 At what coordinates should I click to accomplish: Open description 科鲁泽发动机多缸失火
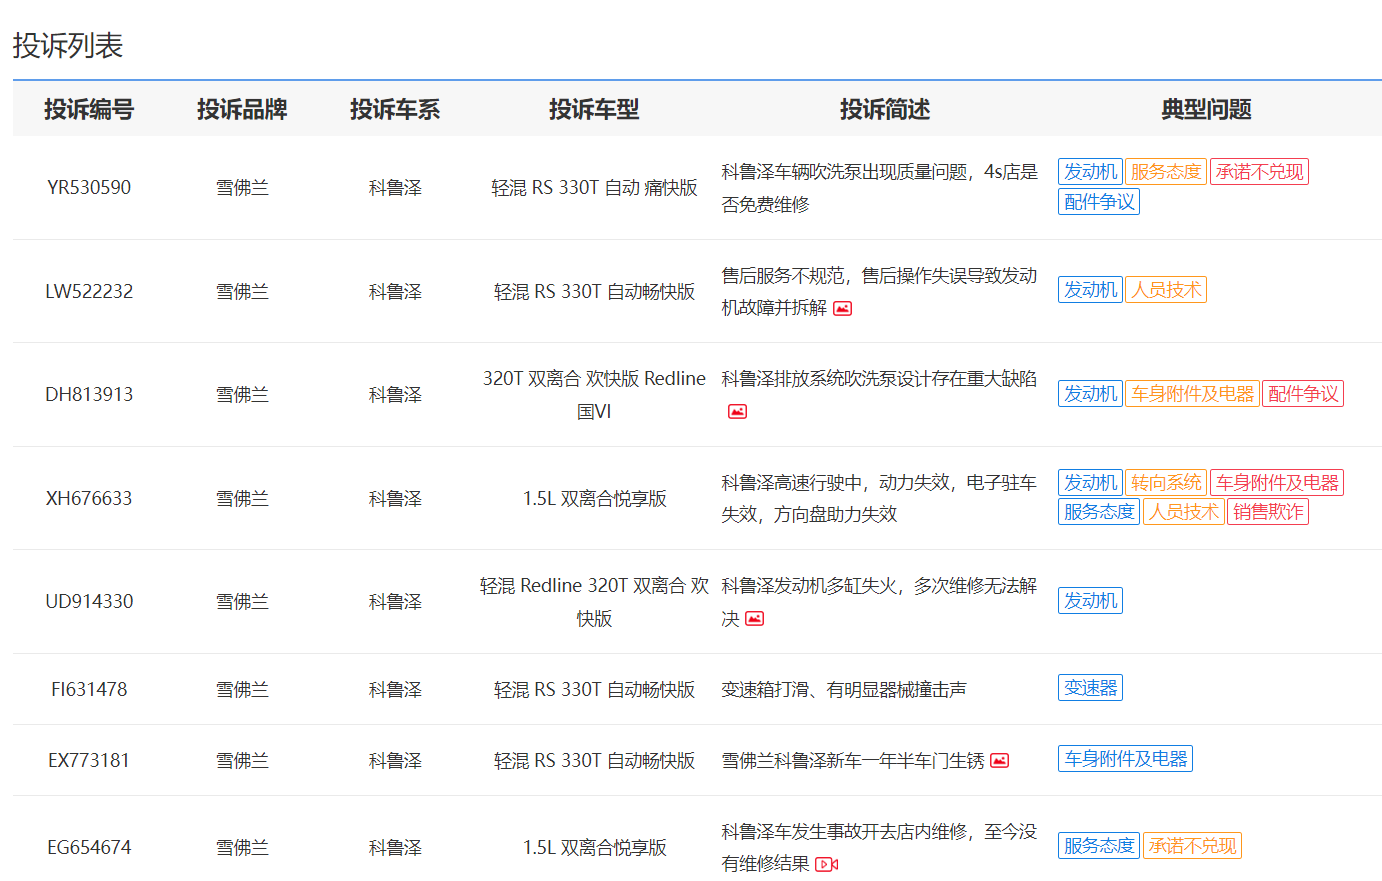click(880, 602)
